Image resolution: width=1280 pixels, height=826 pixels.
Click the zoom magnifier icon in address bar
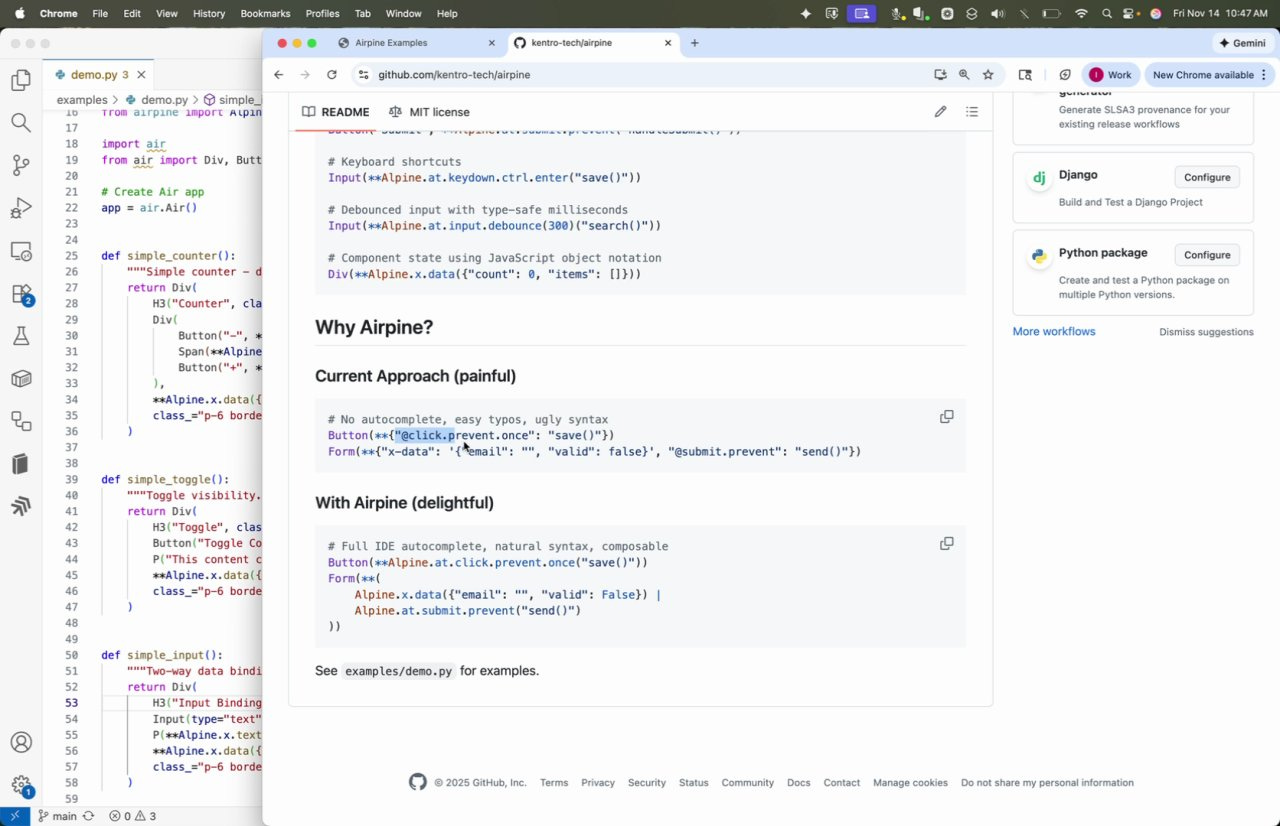964,75
